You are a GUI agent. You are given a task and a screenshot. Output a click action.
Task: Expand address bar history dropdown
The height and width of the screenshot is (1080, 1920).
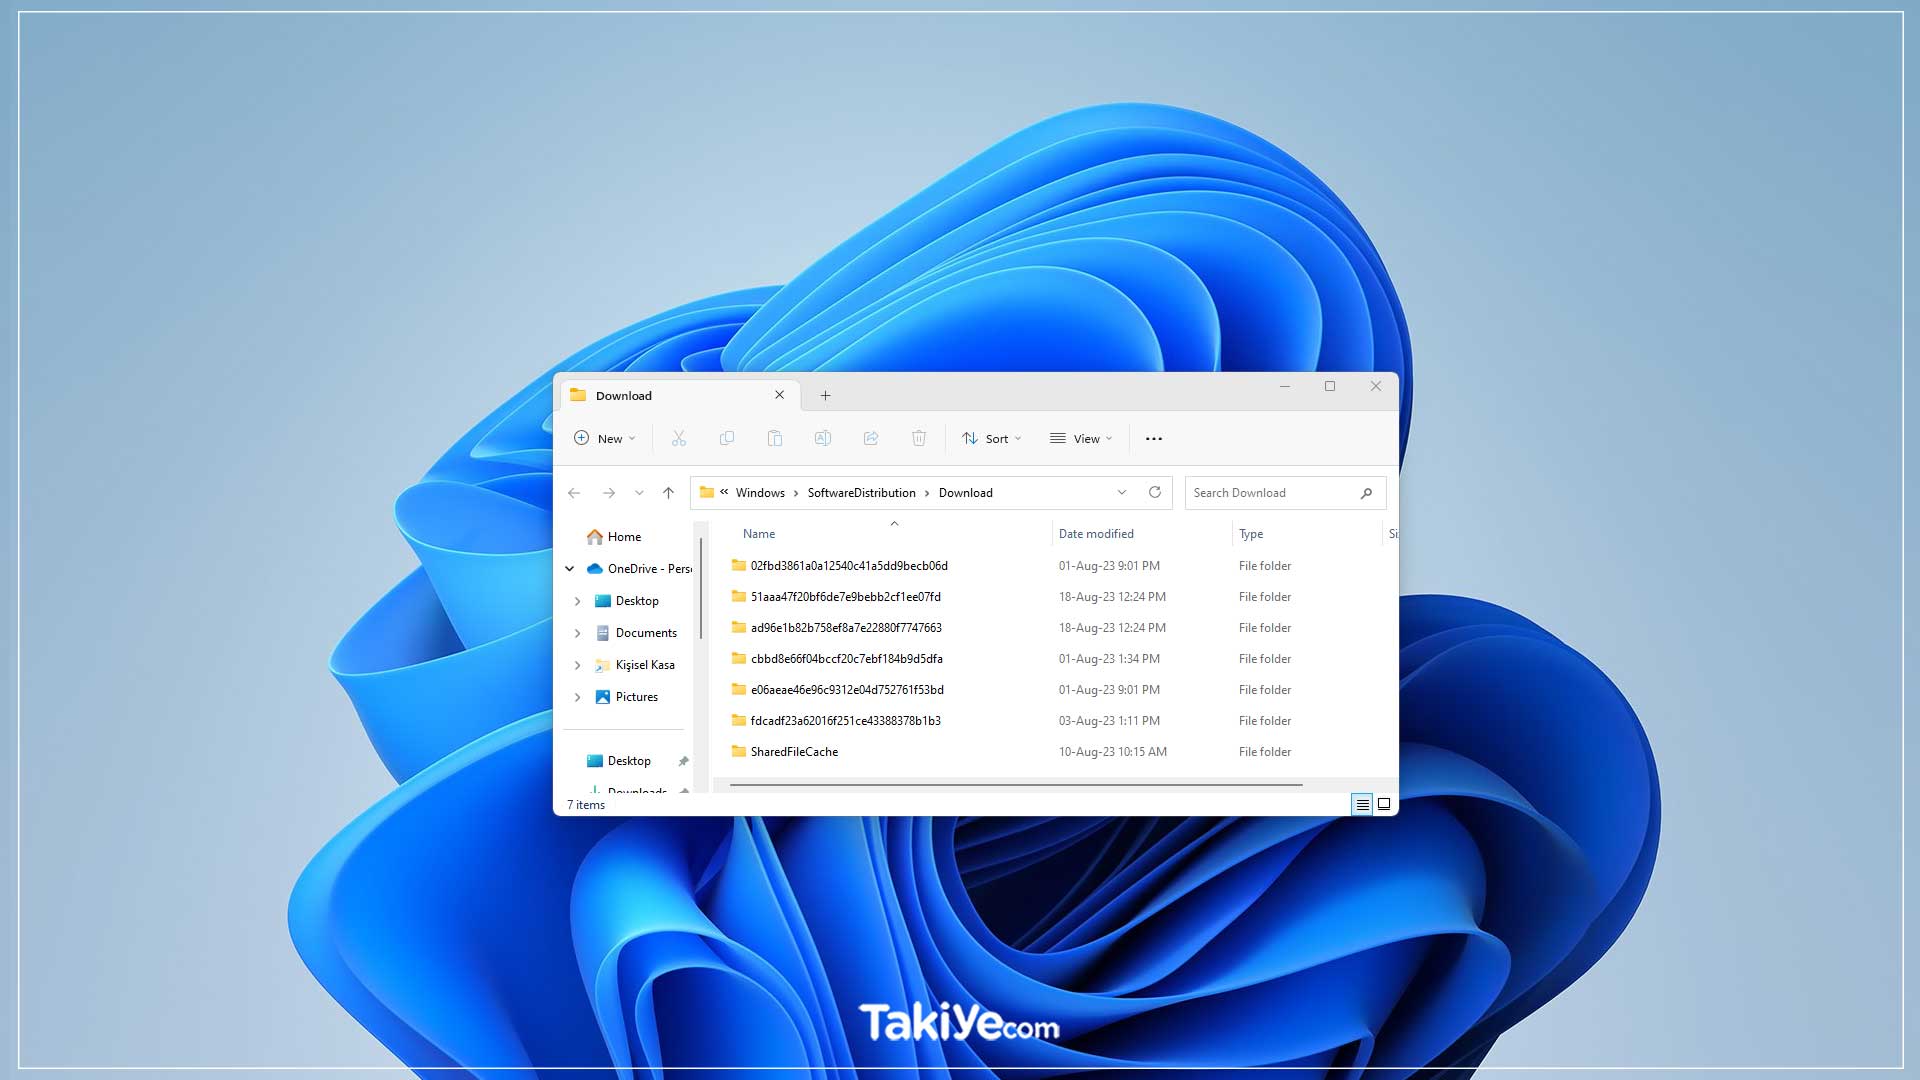1122,492
